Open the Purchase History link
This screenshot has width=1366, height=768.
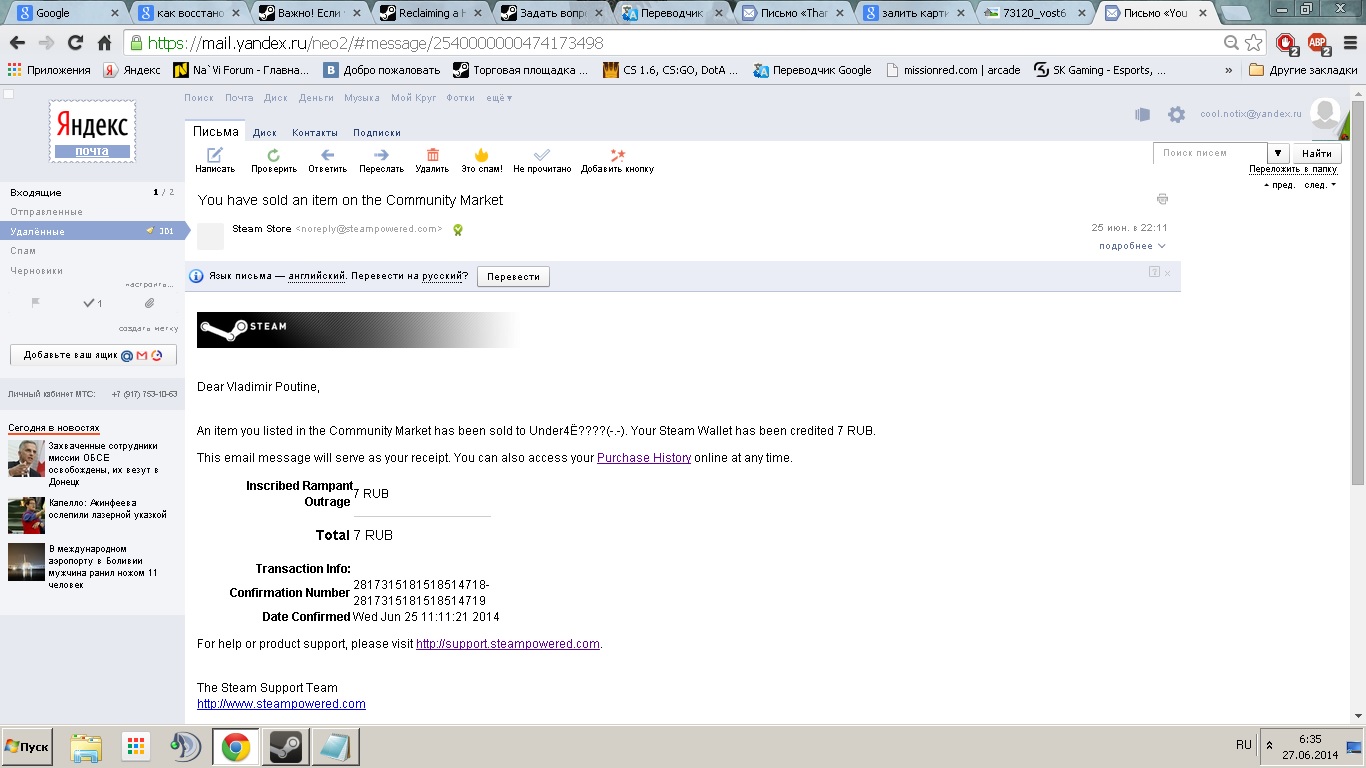click(x=644, y=458)
